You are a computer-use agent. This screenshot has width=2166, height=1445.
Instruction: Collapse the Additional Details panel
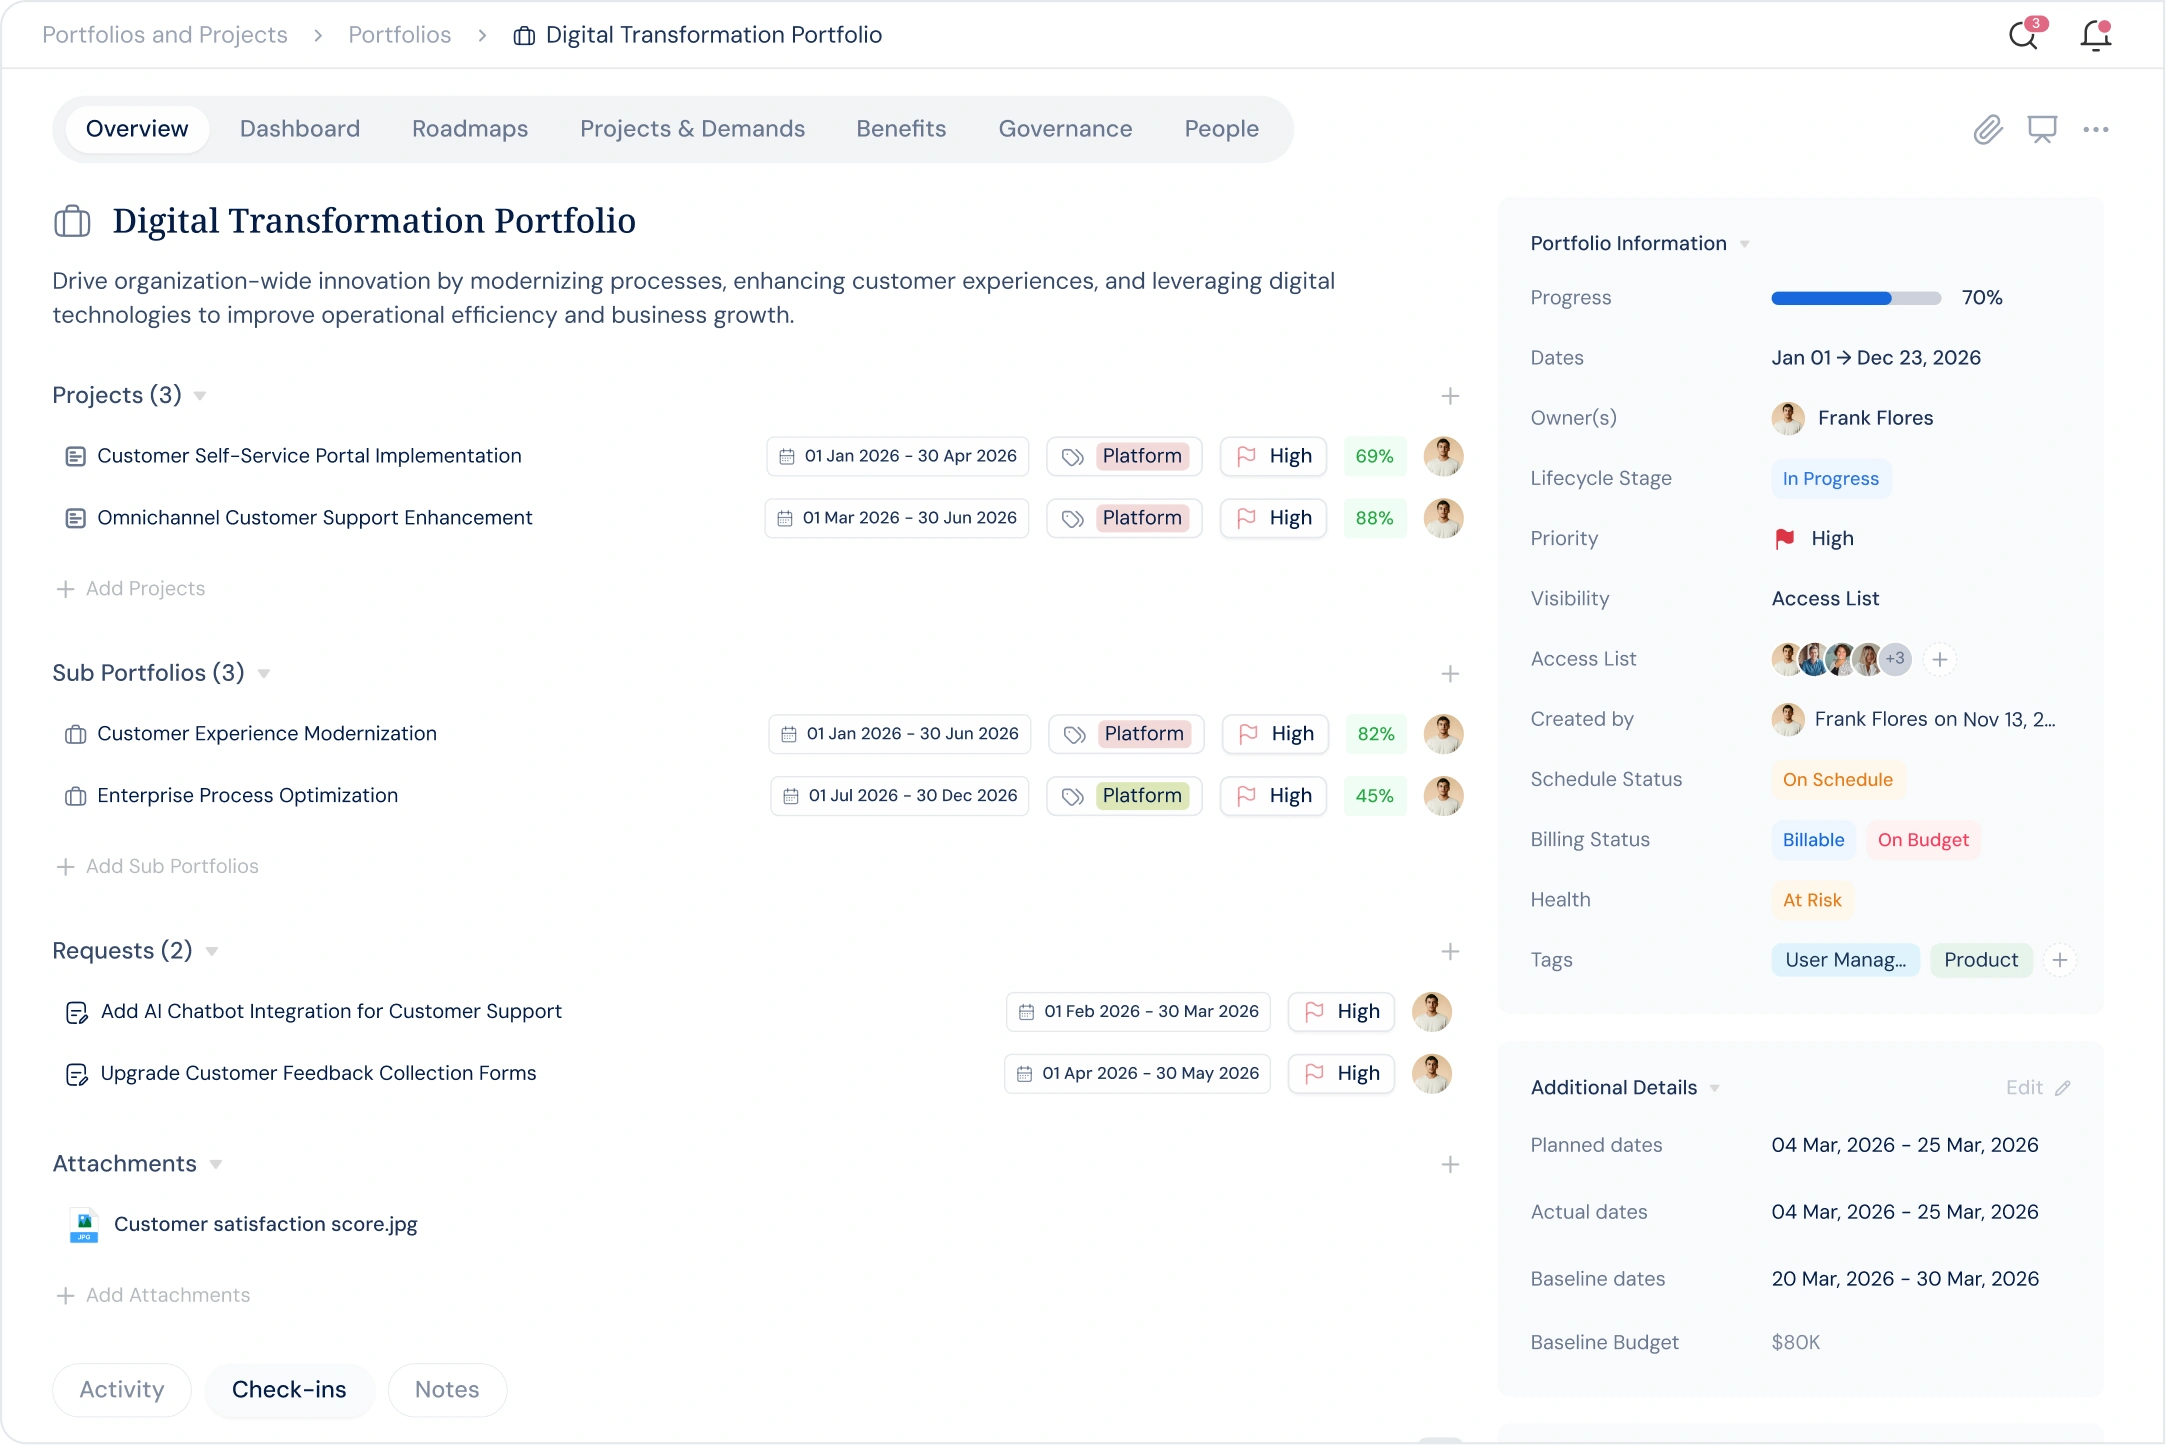pos(1714,1088)
